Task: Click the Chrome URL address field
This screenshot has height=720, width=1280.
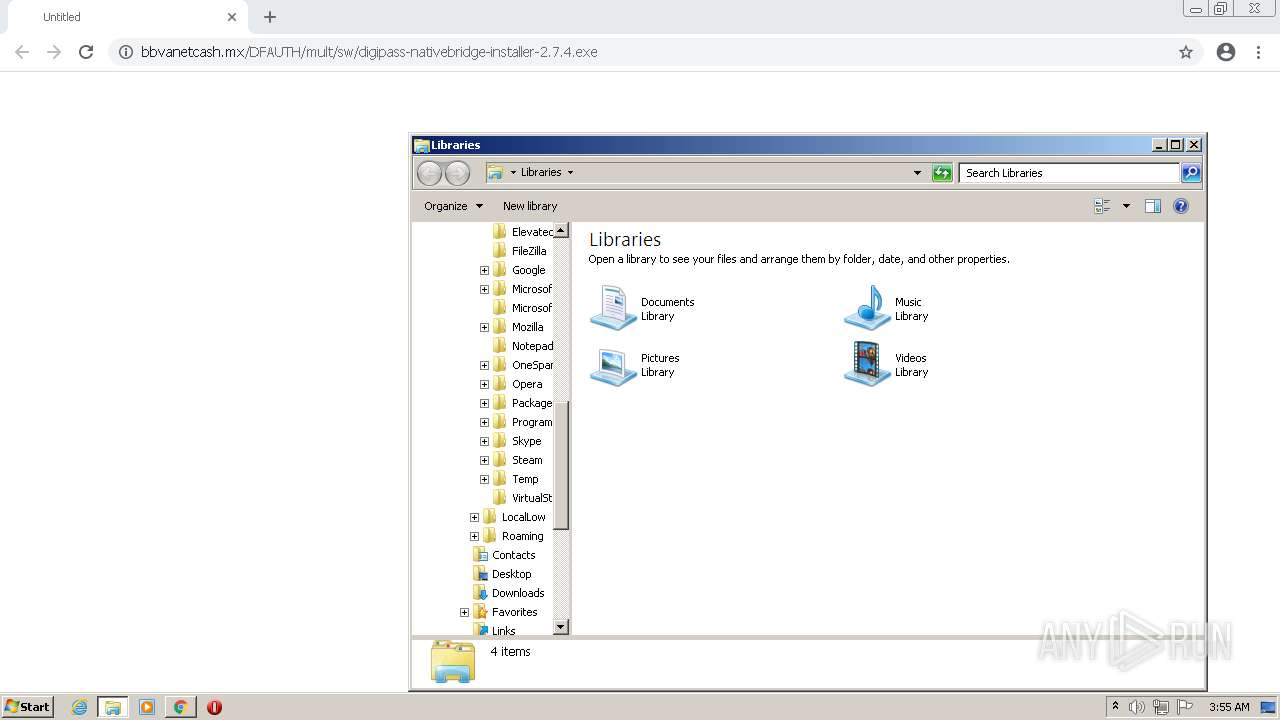Action: coord(655,52)
